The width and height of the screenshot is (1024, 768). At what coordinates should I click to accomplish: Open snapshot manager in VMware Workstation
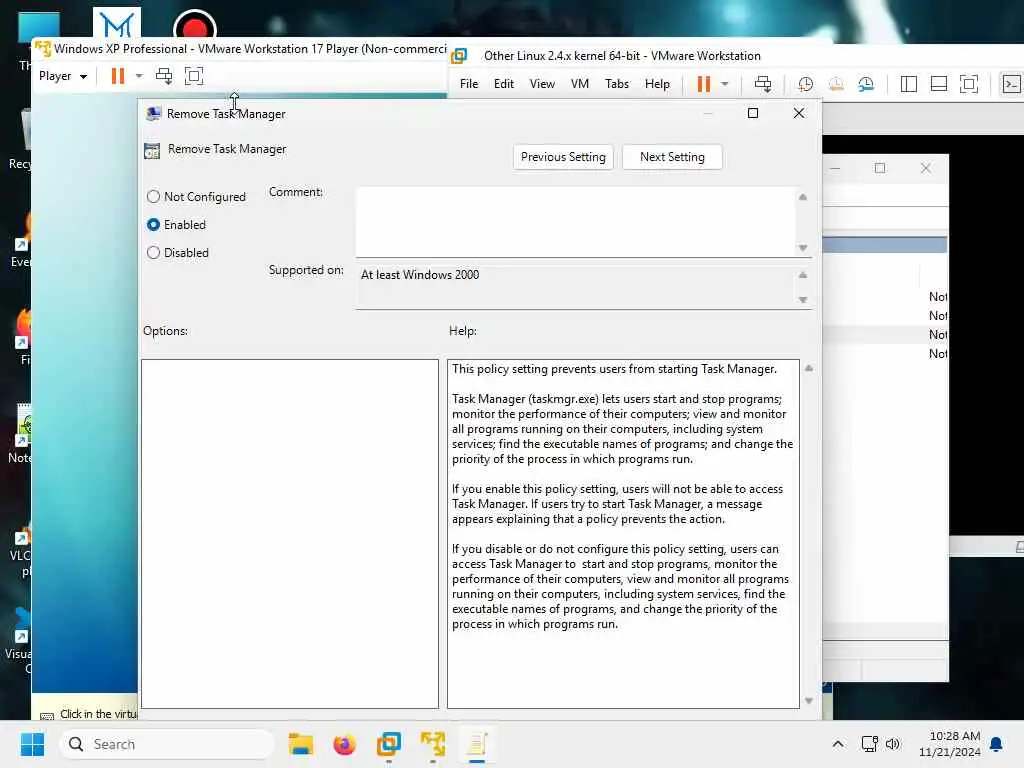click(866, 84)
